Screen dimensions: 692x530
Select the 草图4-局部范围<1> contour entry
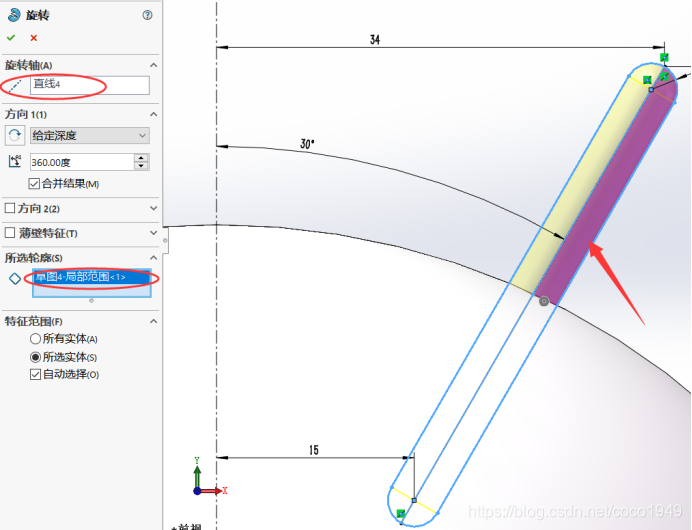(x=92, y=277)
